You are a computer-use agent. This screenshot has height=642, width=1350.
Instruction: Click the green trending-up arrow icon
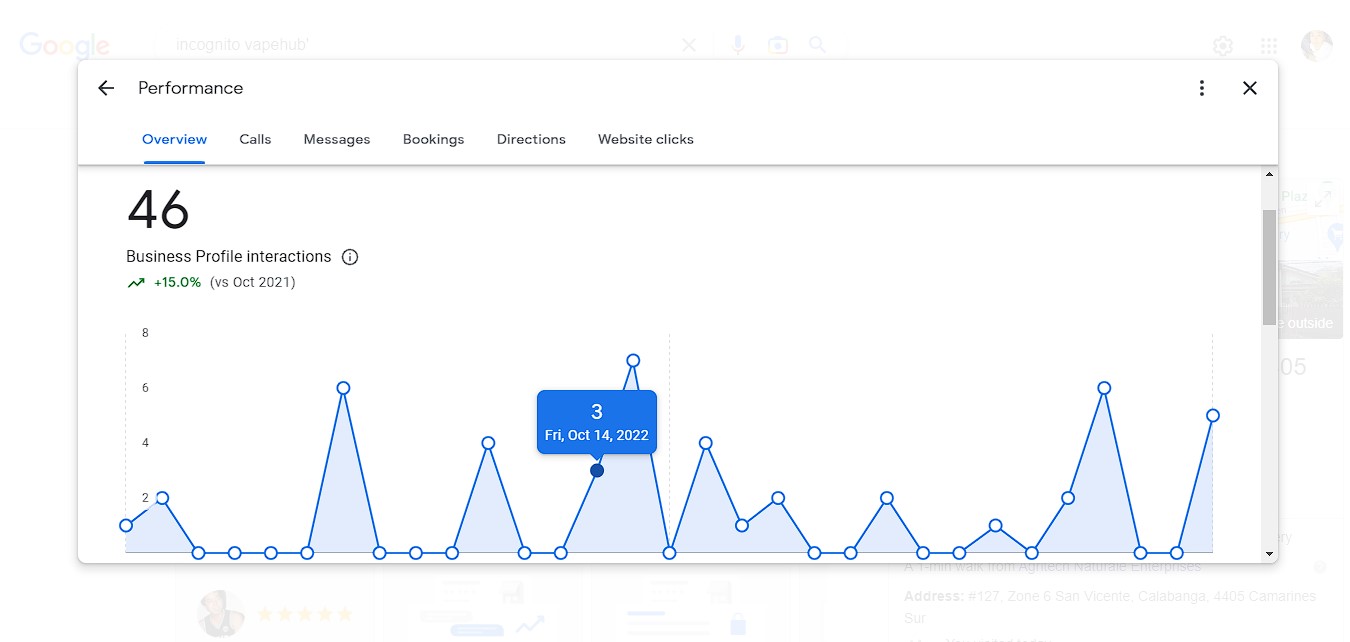(136, 283)
